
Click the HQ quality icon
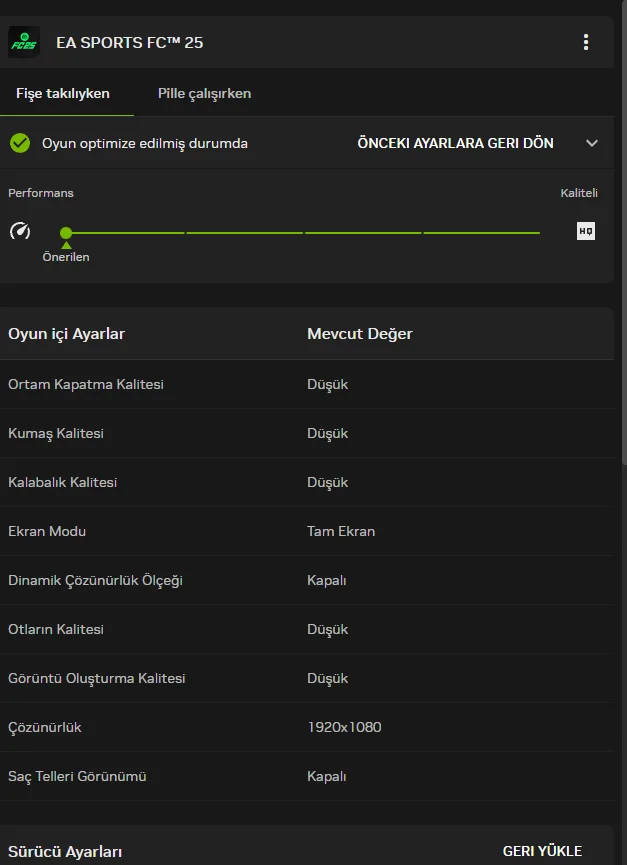(x=586, y=231)
